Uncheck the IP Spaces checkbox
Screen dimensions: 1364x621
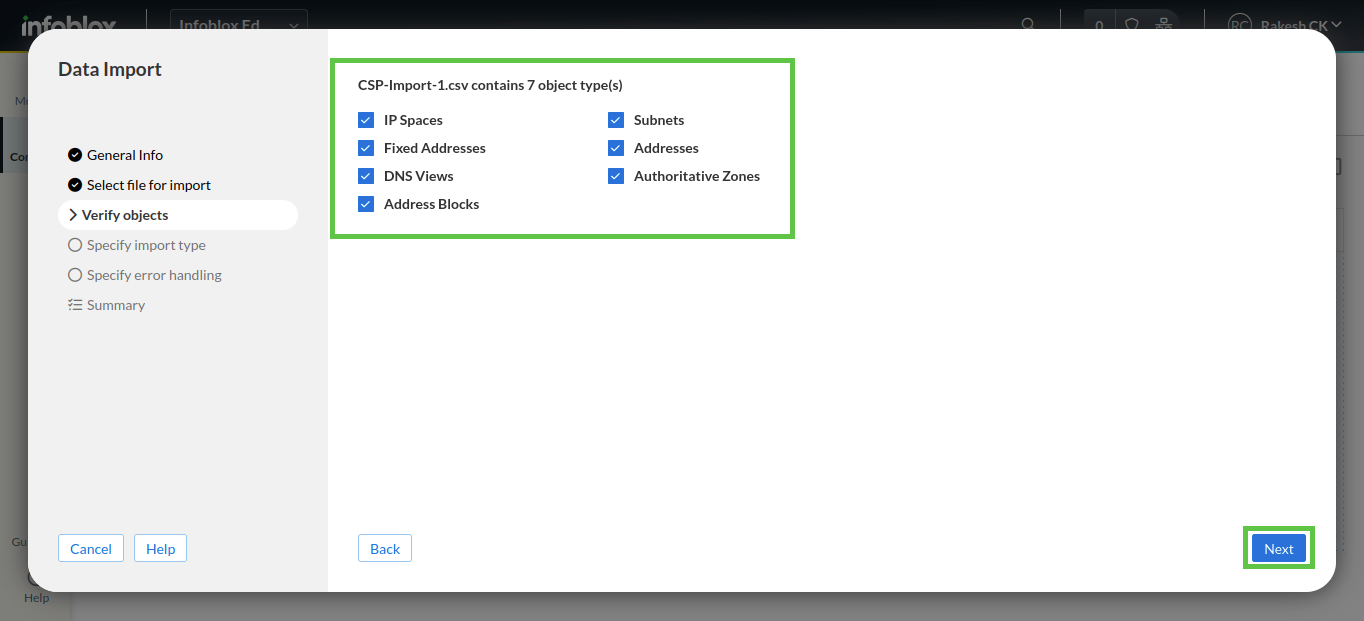(x=366, y=120)
